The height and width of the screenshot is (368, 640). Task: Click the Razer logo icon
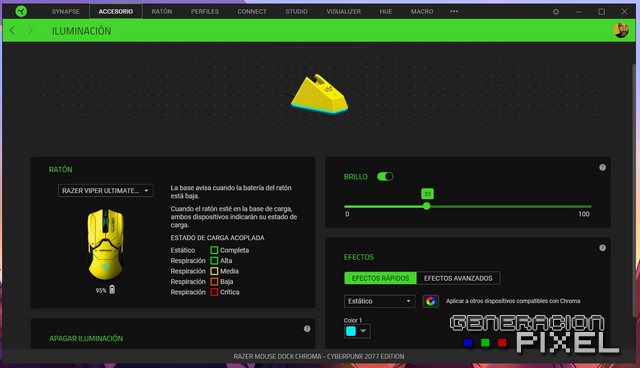pos(21,11)
